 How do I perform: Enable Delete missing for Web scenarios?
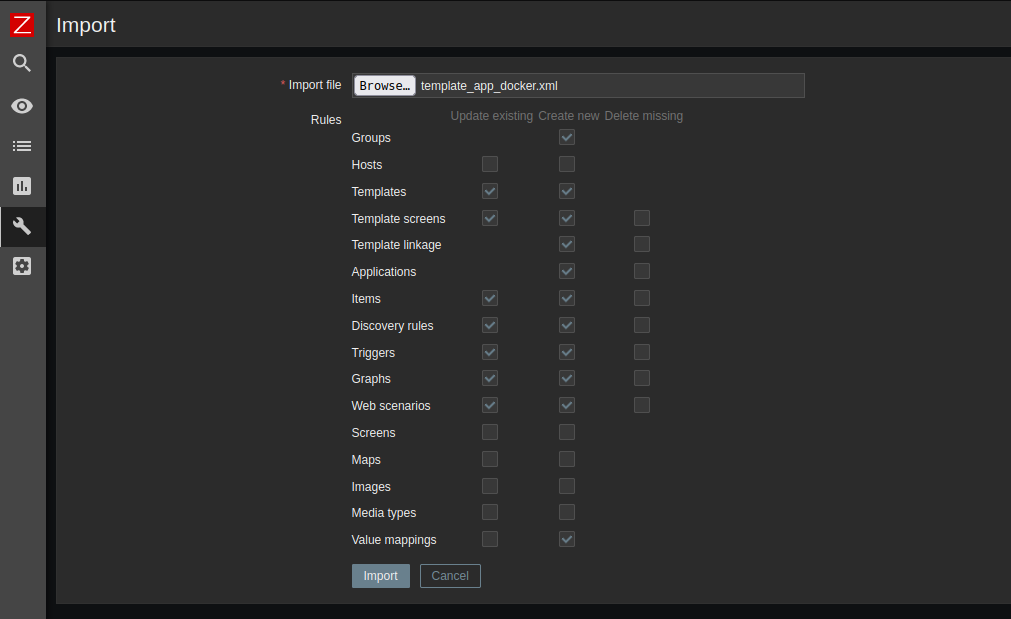641,404
